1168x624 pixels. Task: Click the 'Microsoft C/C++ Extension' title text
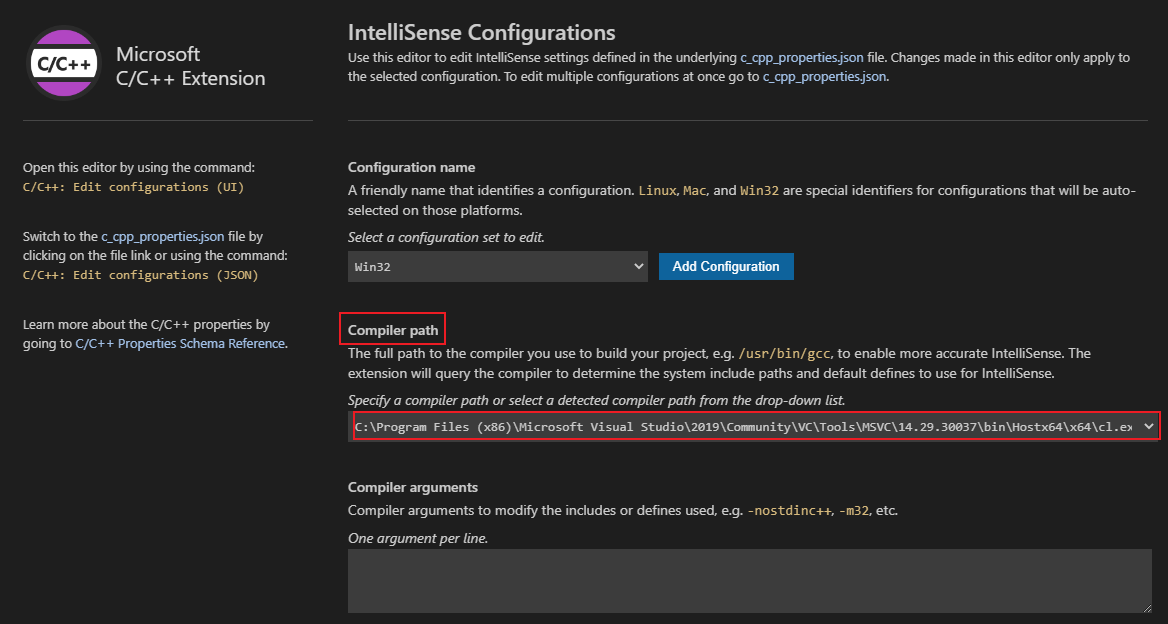[x=191, y=66]
